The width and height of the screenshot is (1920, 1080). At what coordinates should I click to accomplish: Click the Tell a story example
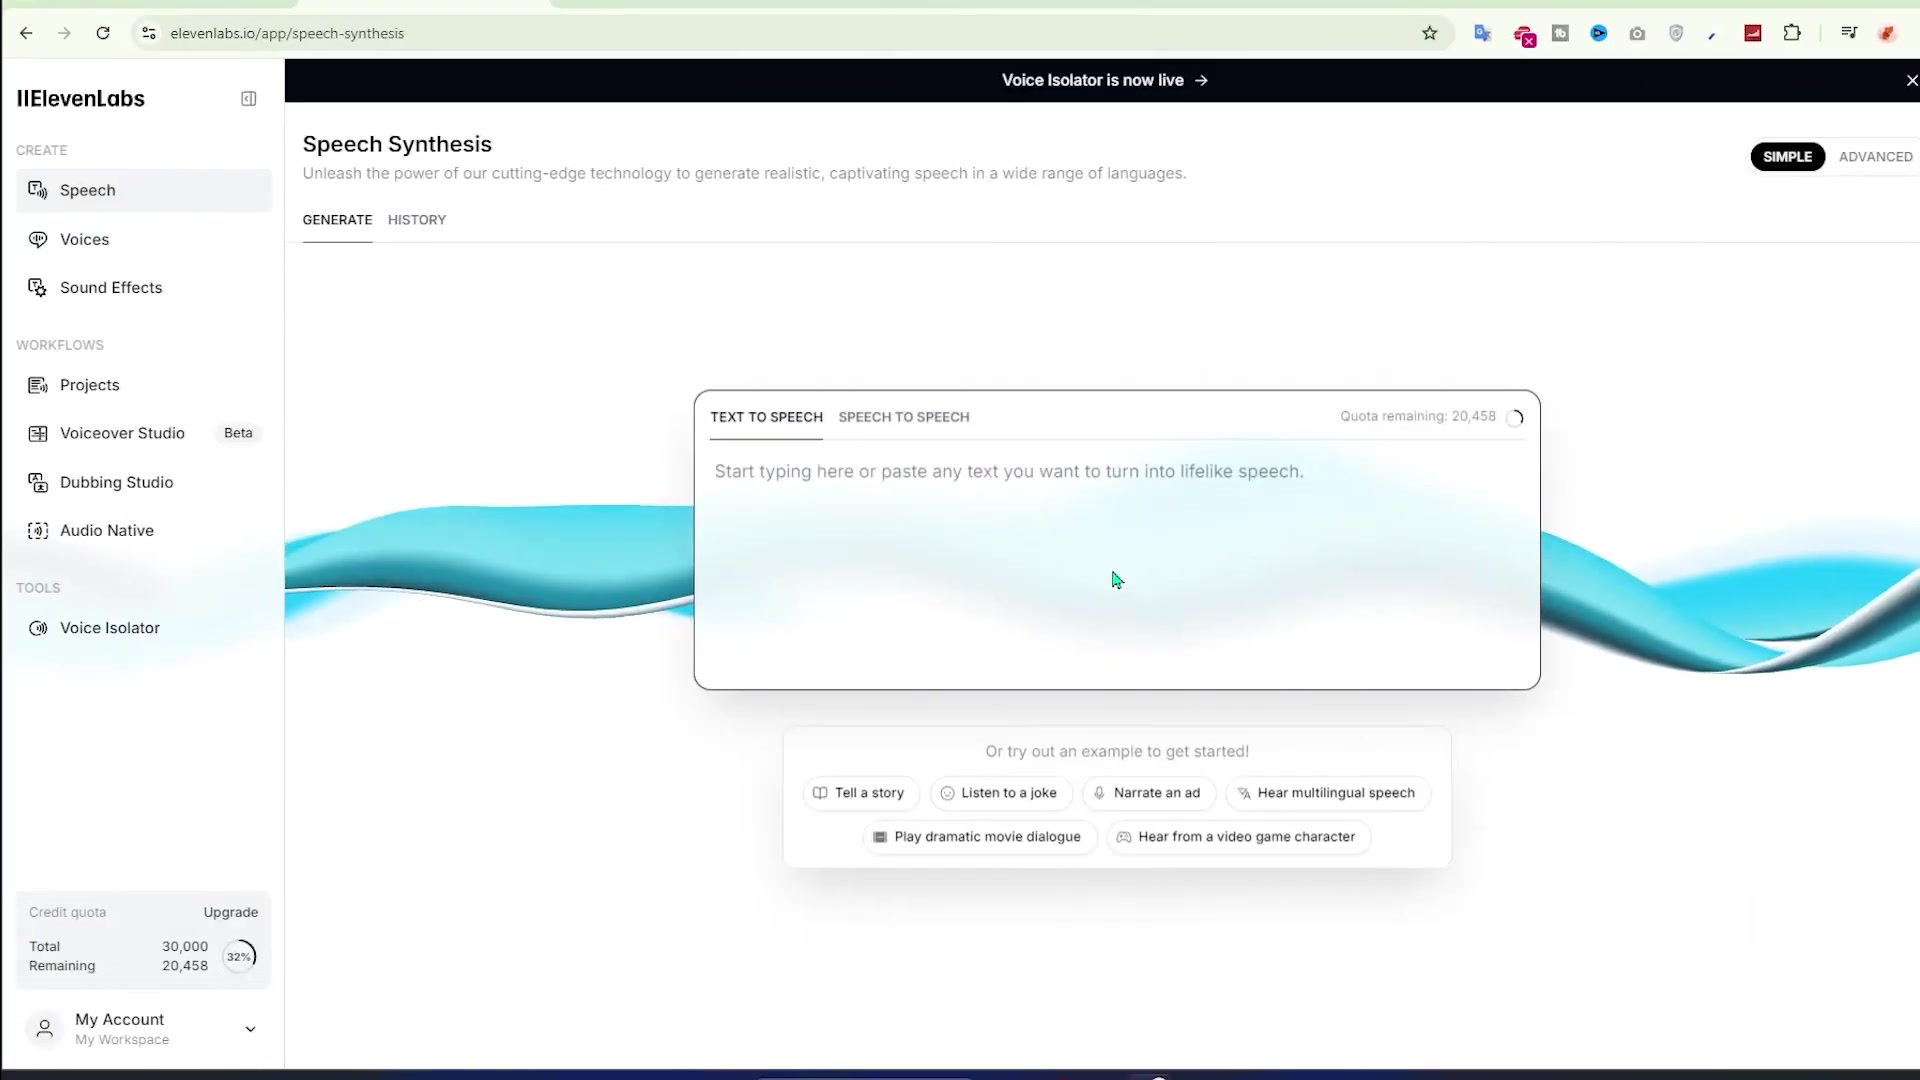coord(860,793)
